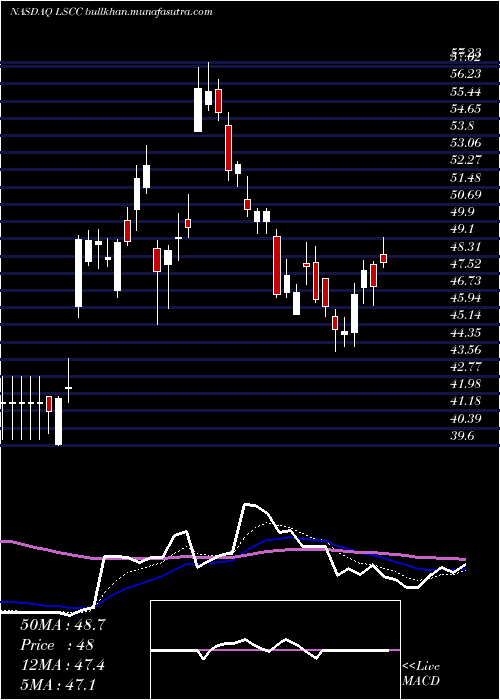Select the 12MA : 47.4 readout
The height and width of the screenshot is (700, 500).
(x=62, y=665)
